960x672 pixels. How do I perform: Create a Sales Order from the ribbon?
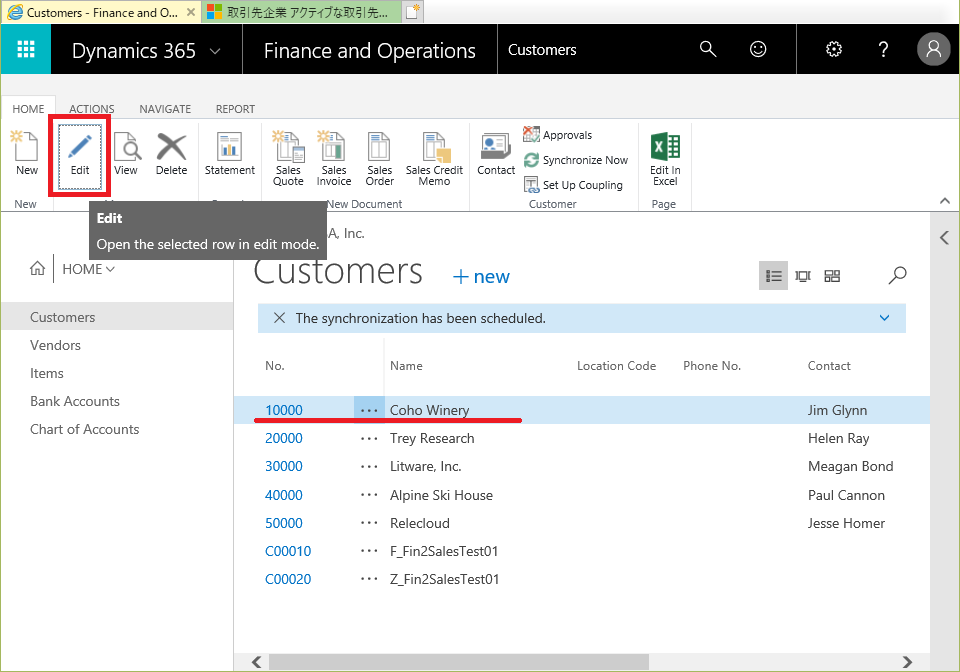click(380, 159)
